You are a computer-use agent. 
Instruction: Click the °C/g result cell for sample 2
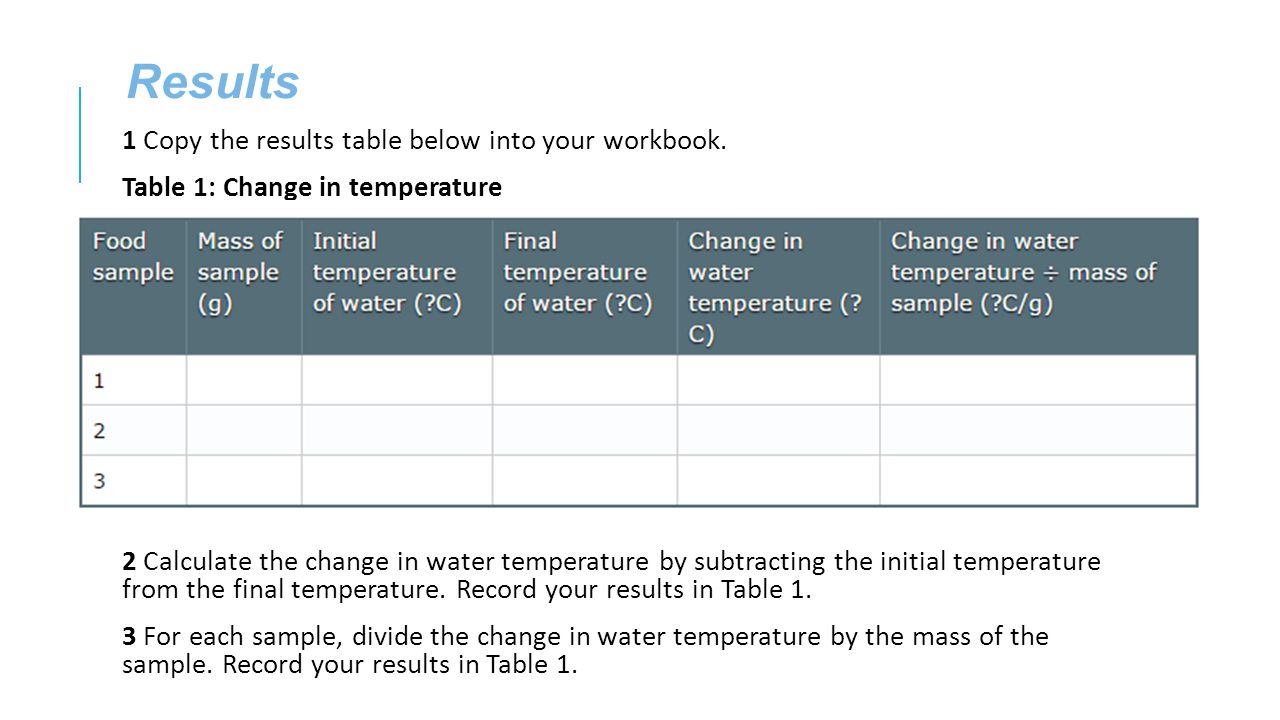[1038, 430]
